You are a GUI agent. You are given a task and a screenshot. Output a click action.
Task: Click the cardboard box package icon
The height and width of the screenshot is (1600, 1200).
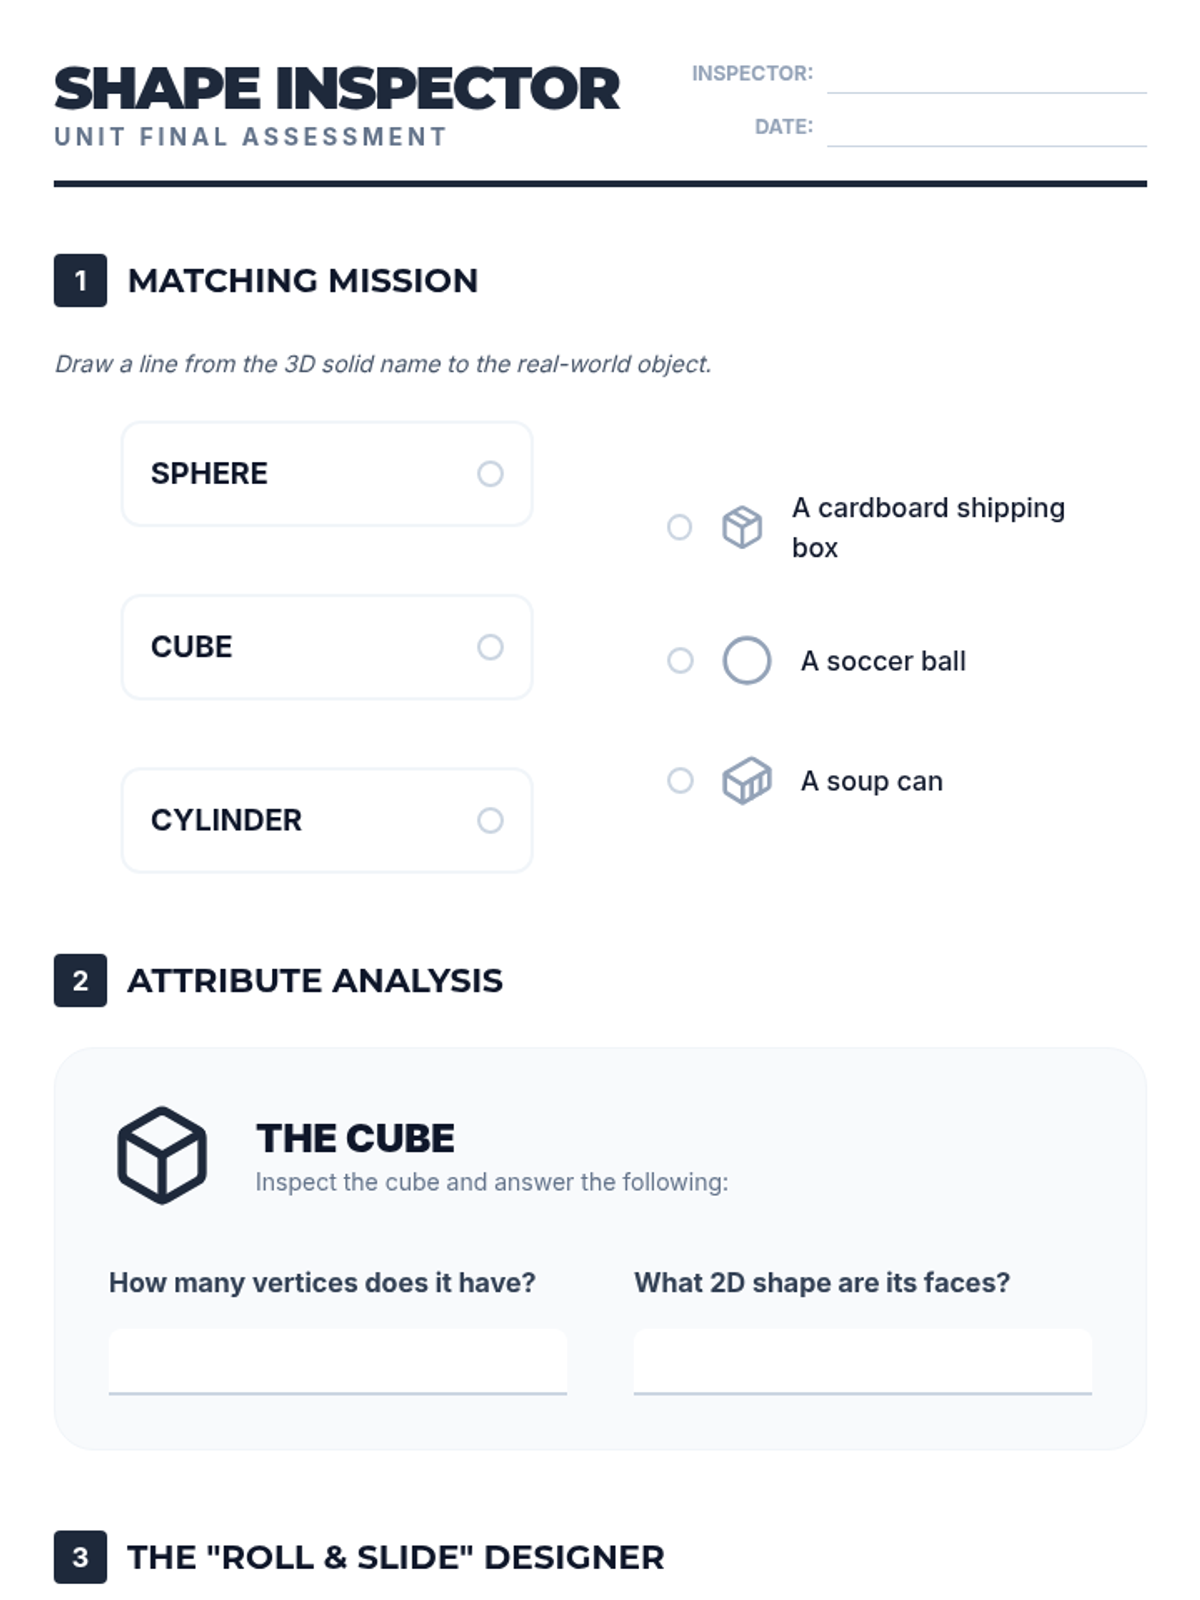pos(742,527)
